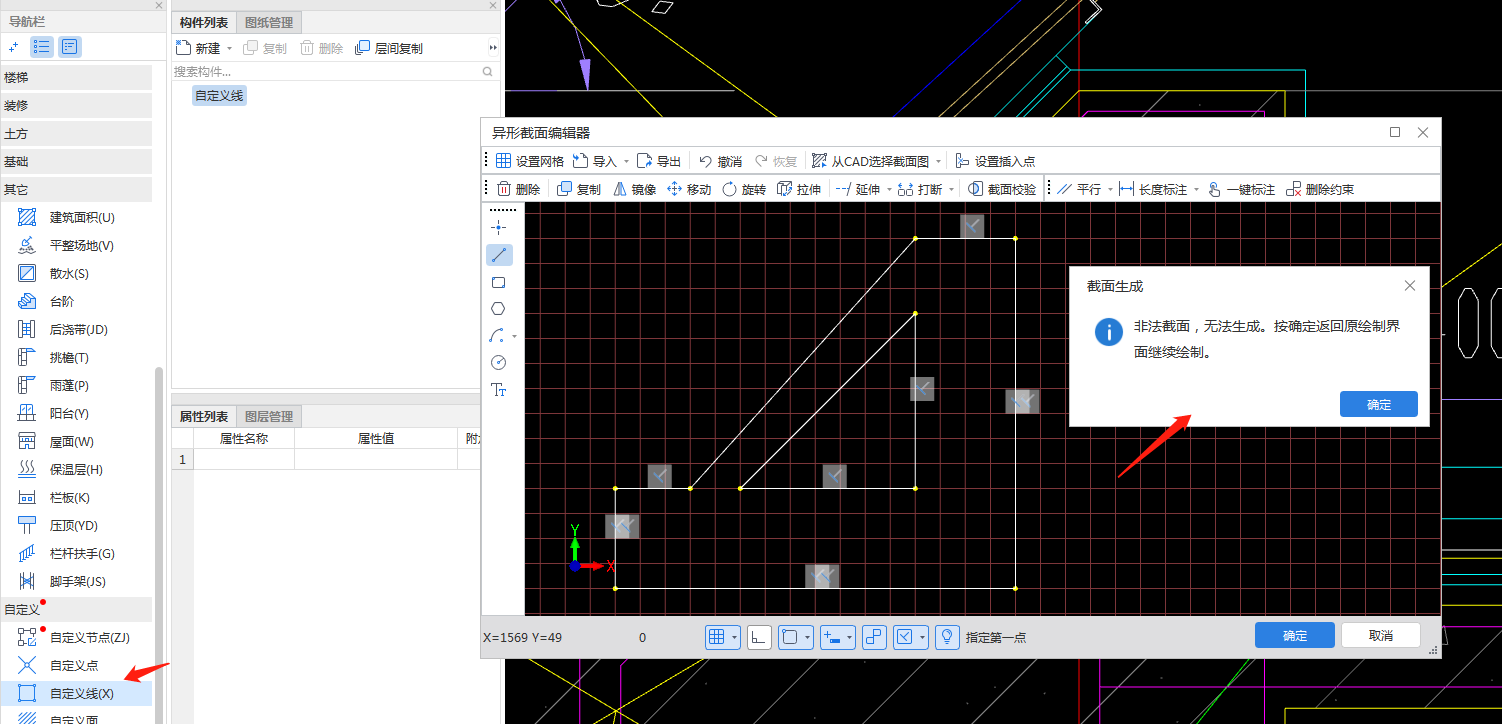Click 取消 in section editor footer

coord(1380,635)
